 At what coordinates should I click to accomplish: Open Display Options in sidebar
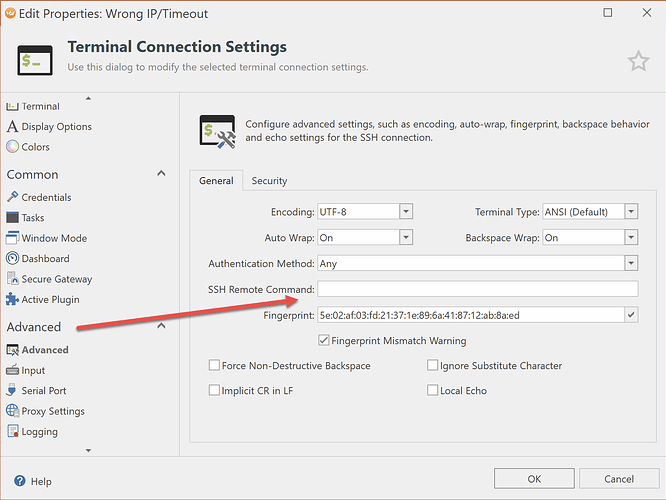pyautogui.click(x=56, y=127)
